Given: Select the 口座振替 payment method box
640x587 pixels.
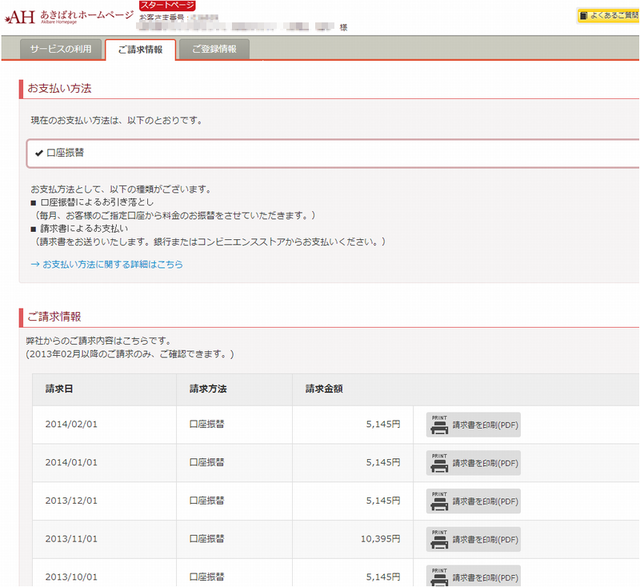Looking at the screenshot, I should point(330,153).
